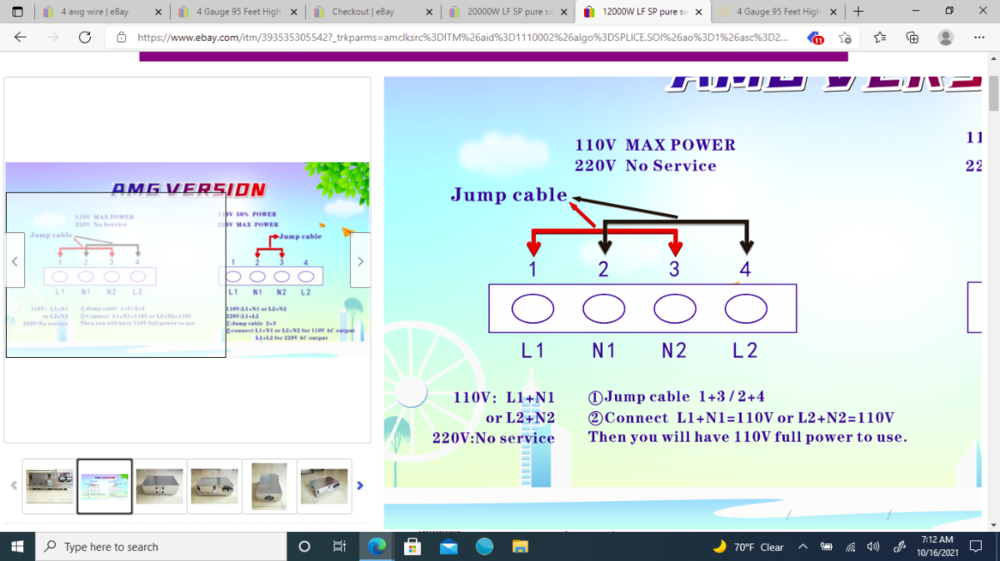Close the '4 awg wire | eBay' tab
The image size is (1000, 561).
158,12
